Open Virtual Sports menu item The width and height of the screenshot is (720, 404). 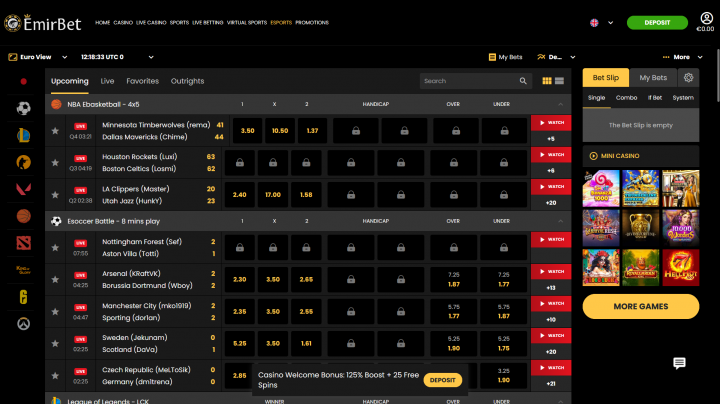[x=247, y=22]
